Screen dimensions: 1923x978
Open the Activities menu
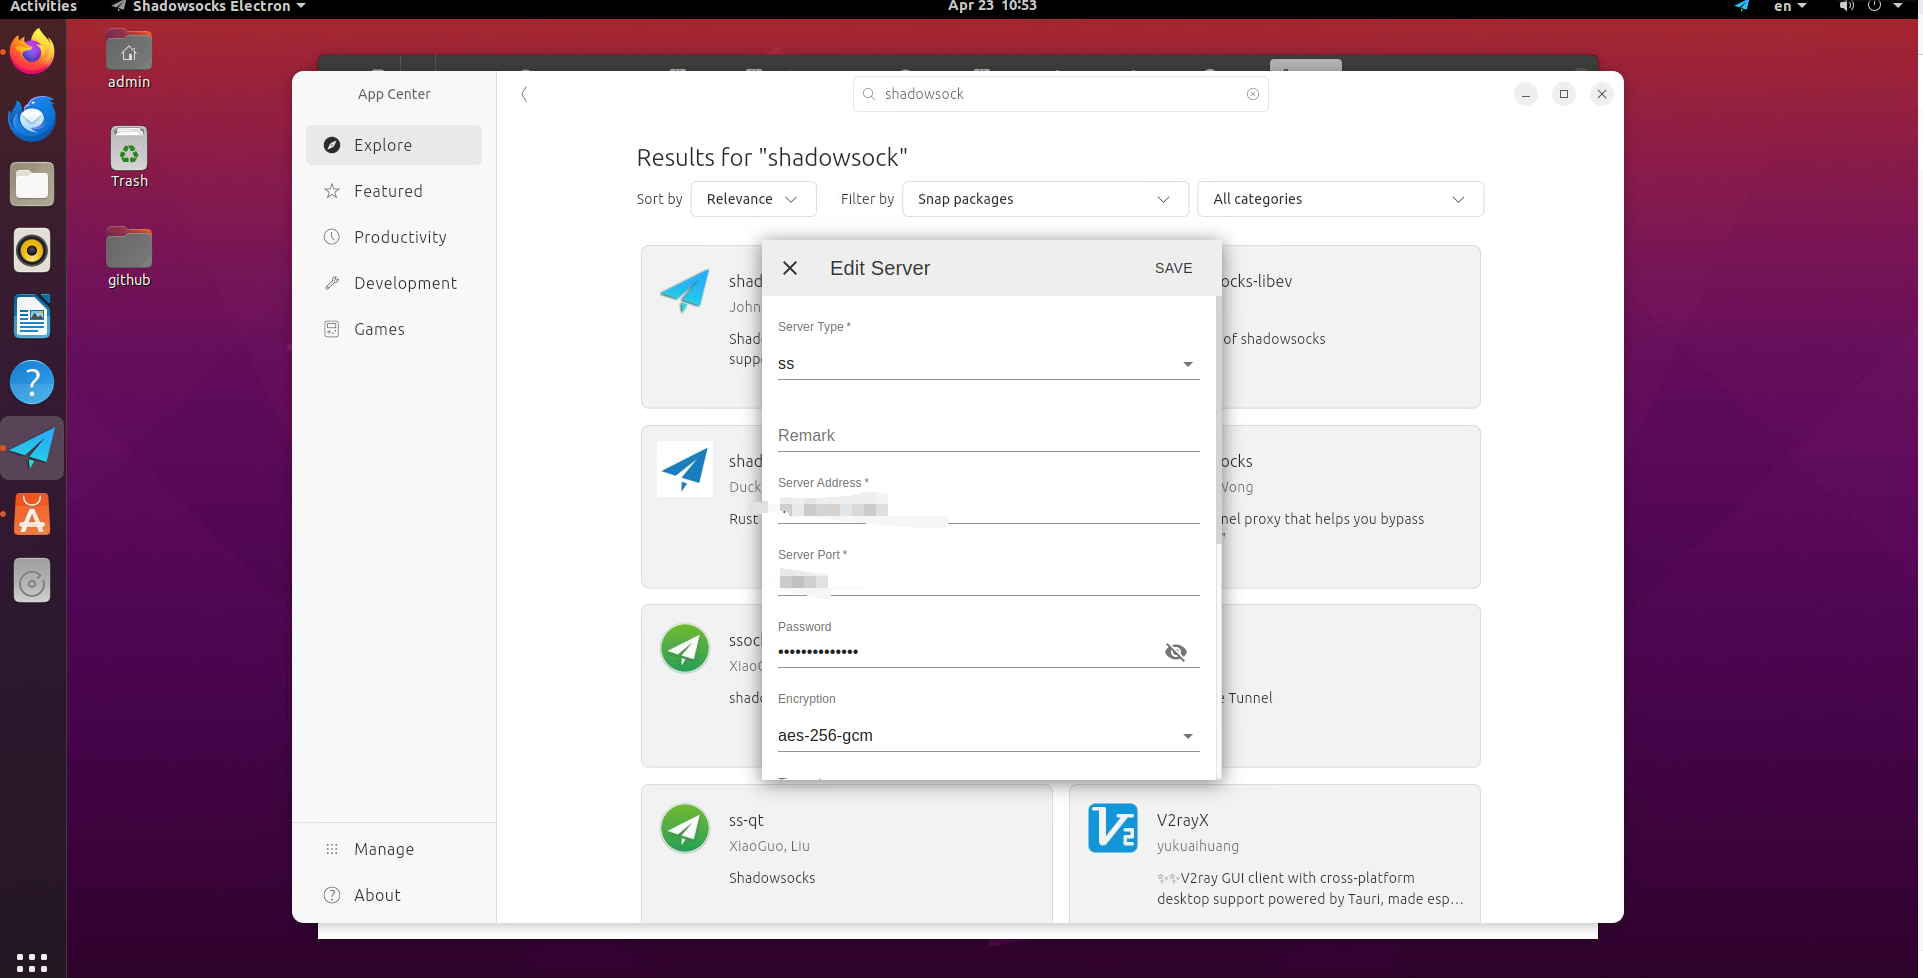[x=42, y=7]
